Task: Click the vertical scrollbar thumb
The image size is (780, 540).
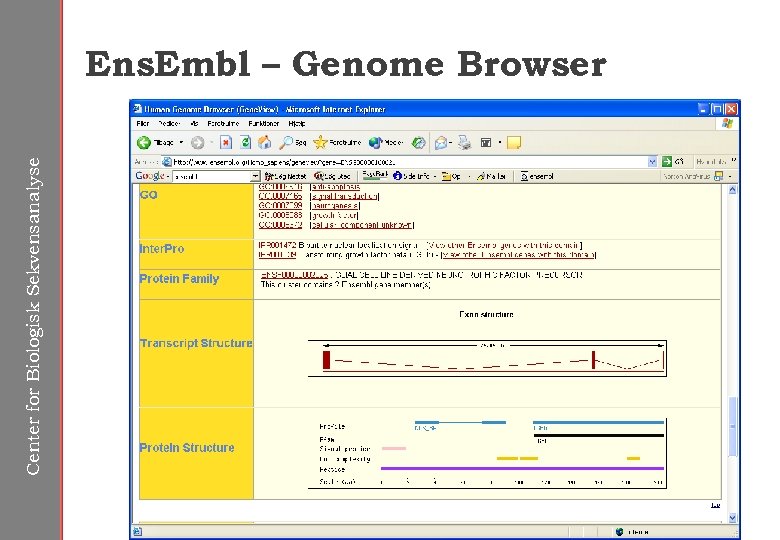Action: pos(732,426)
